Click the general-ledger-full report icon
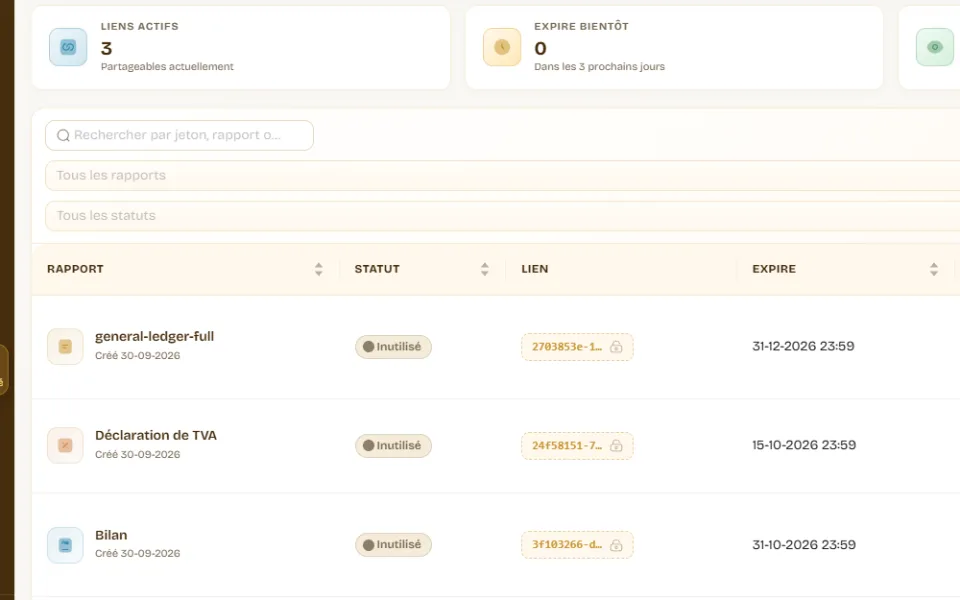This screenshot has height=600, width=960. click(x=65, y=347)
